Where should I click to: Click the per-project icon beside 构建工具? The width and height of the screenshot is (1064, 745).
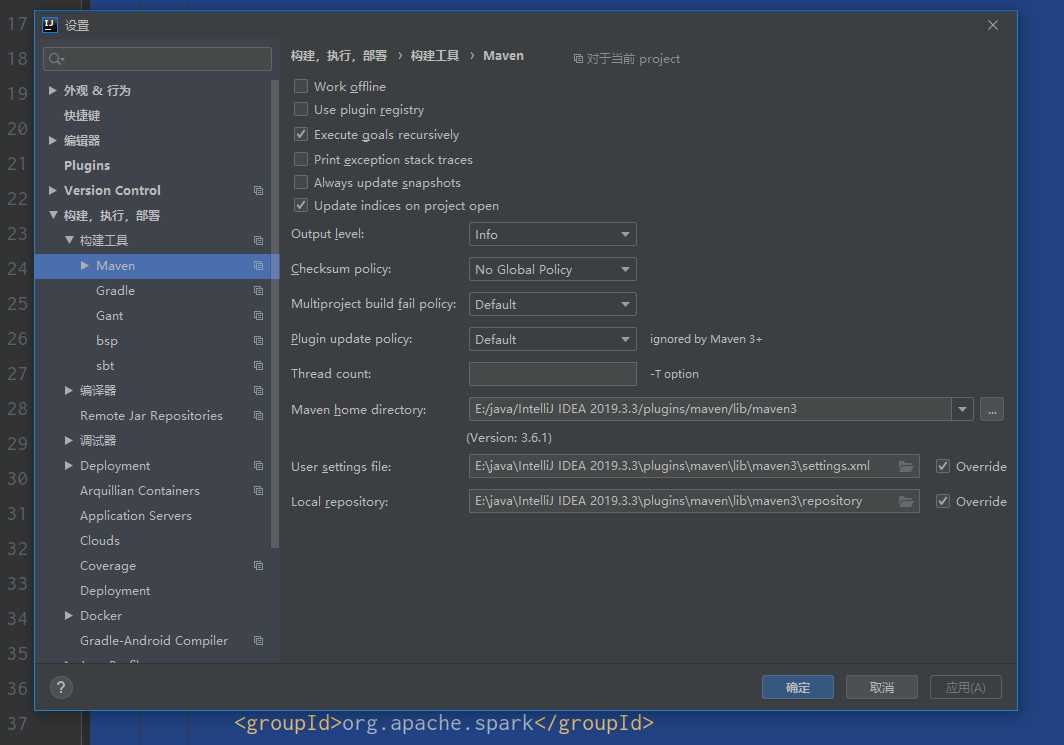click(x=259, y=240)
